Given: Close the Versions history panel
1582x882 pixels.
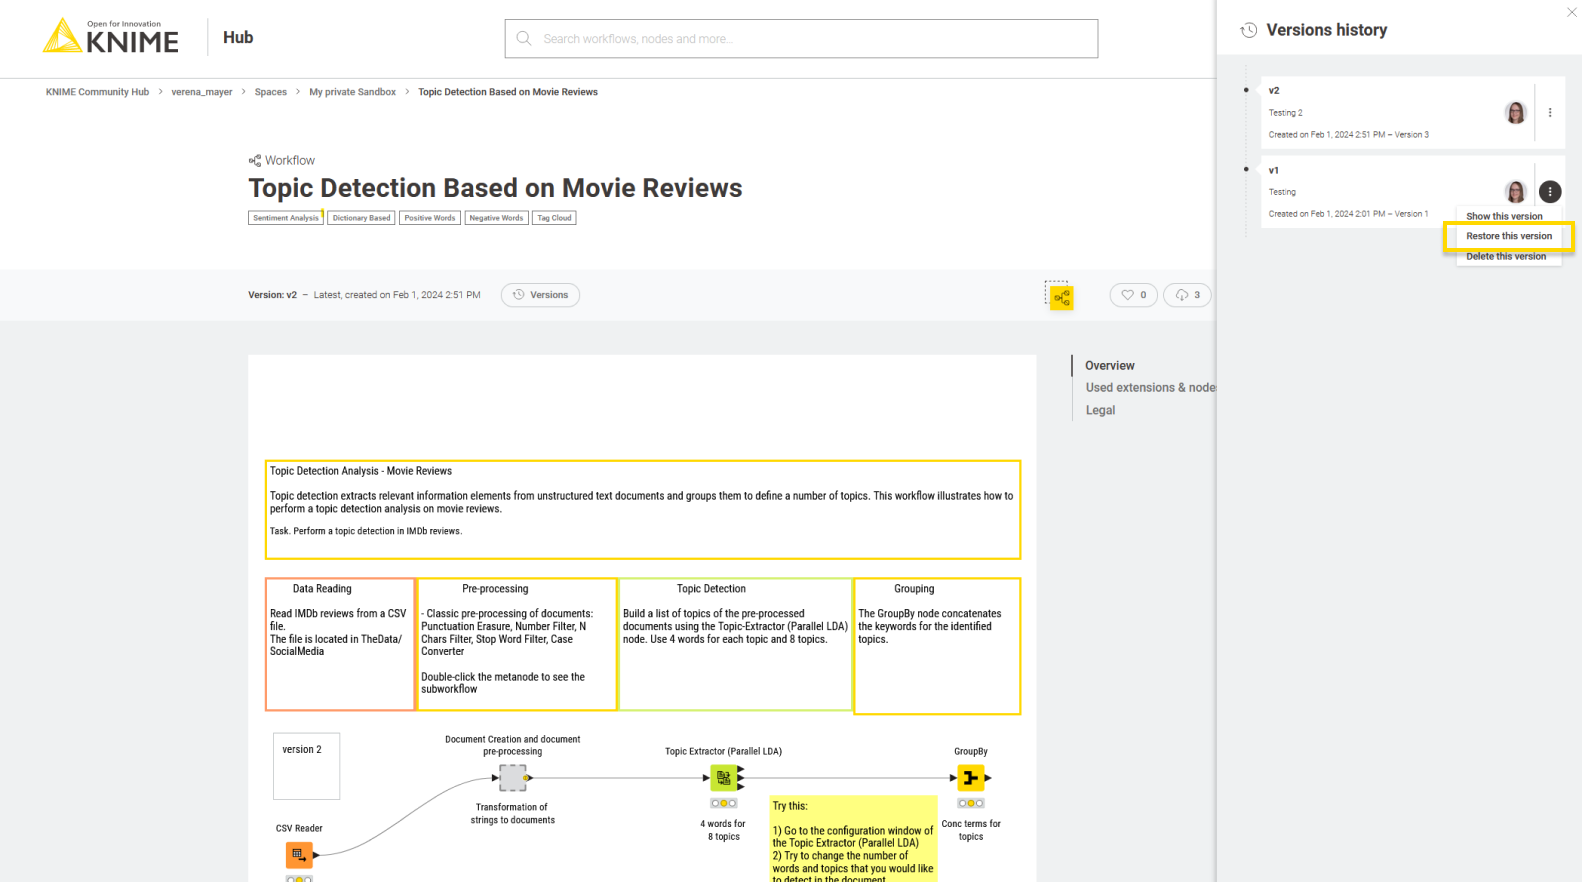Looking at the screenshot, I should (1571, 12).
